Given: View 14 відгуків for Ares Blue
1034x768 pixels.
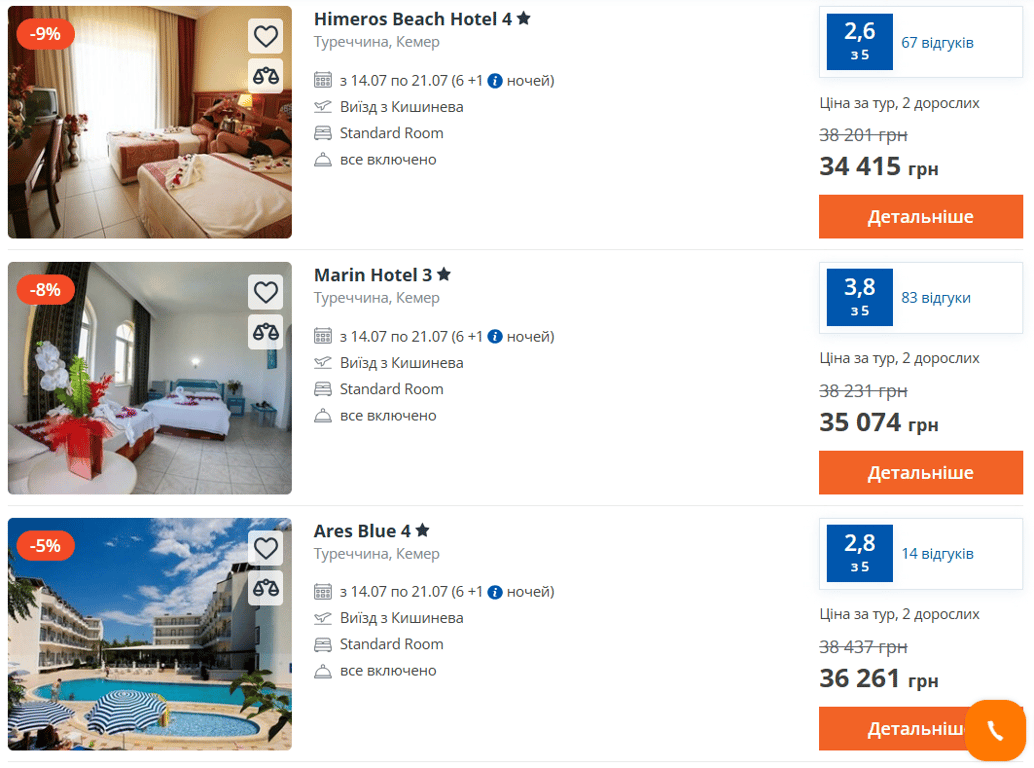Looking at the screenshot, I should point(937,554).
